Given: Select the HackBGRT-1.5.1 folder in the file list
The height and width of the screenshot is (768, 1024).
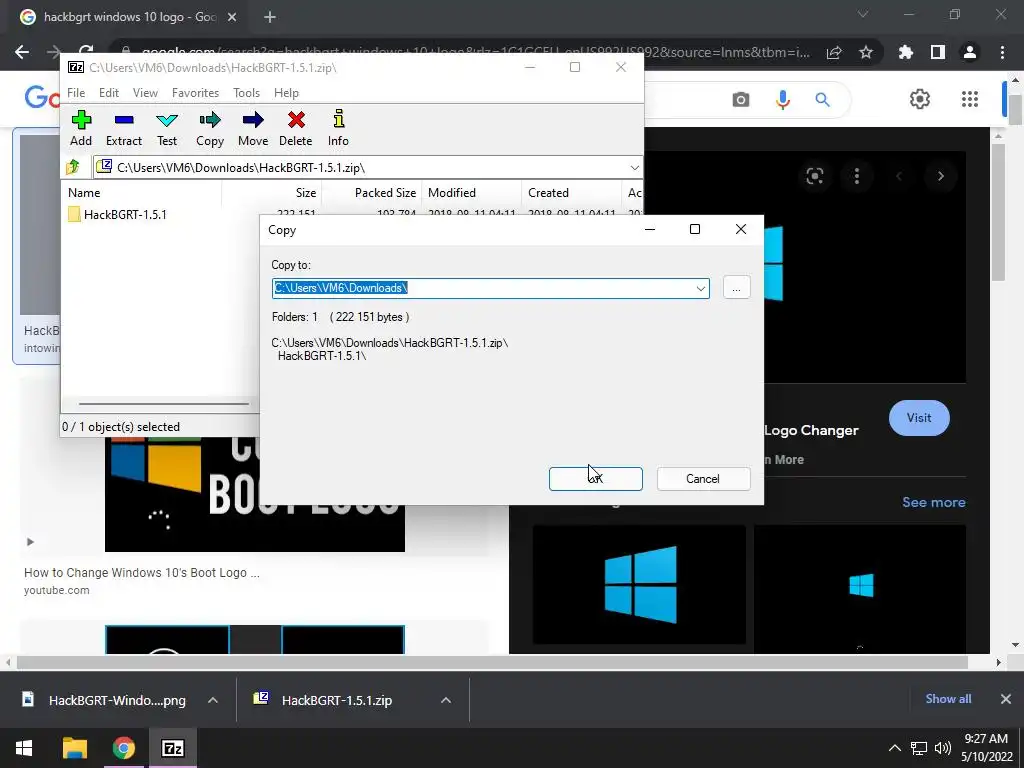Looking at the screenshot, I should point(118,214).
